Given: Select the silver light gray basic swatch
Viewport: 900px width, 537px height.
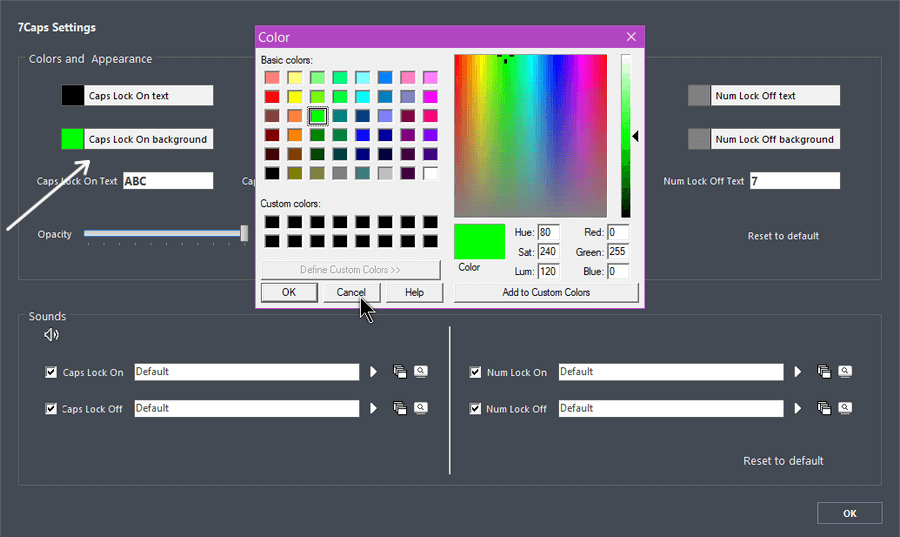Looking at the screenshot, I should click(385, 173).
